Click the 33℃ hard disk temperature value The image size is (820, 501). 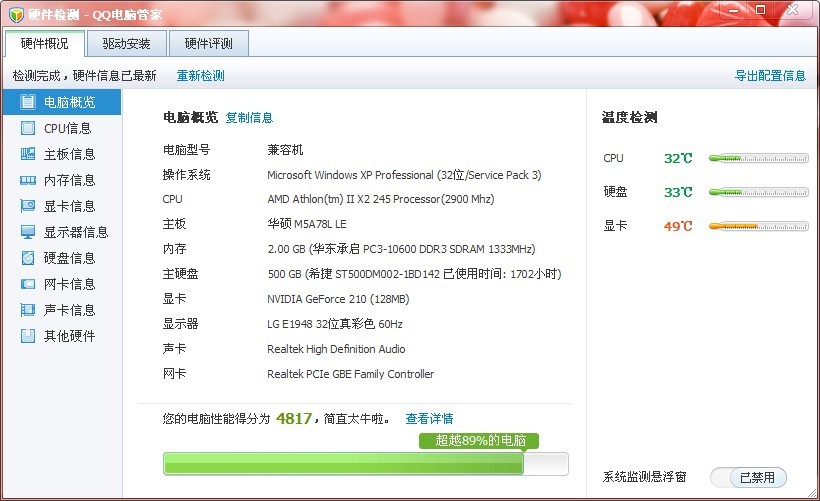(x=678, y=192)
